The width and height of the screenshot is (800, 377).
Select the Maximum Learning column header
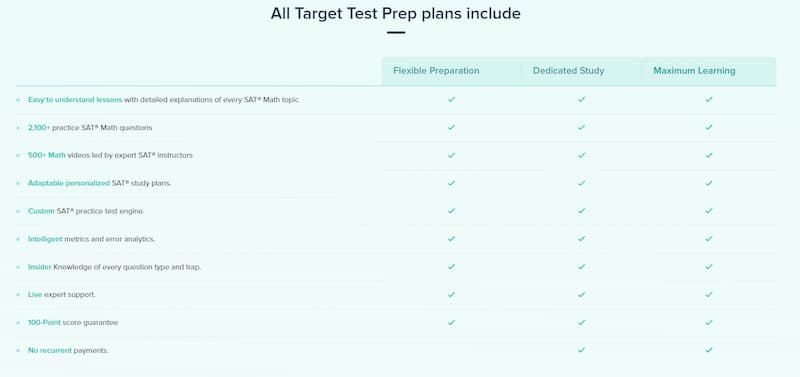[694, 71]
